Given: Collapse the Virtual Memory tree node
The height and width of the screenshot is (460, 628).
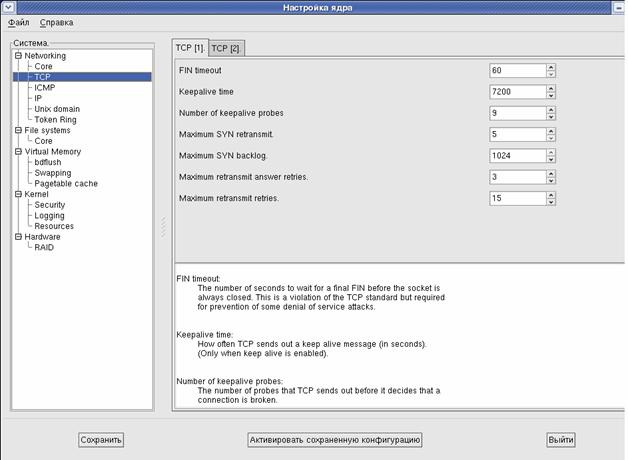Looking at the screenshot, I should click(x=17, y=152).
